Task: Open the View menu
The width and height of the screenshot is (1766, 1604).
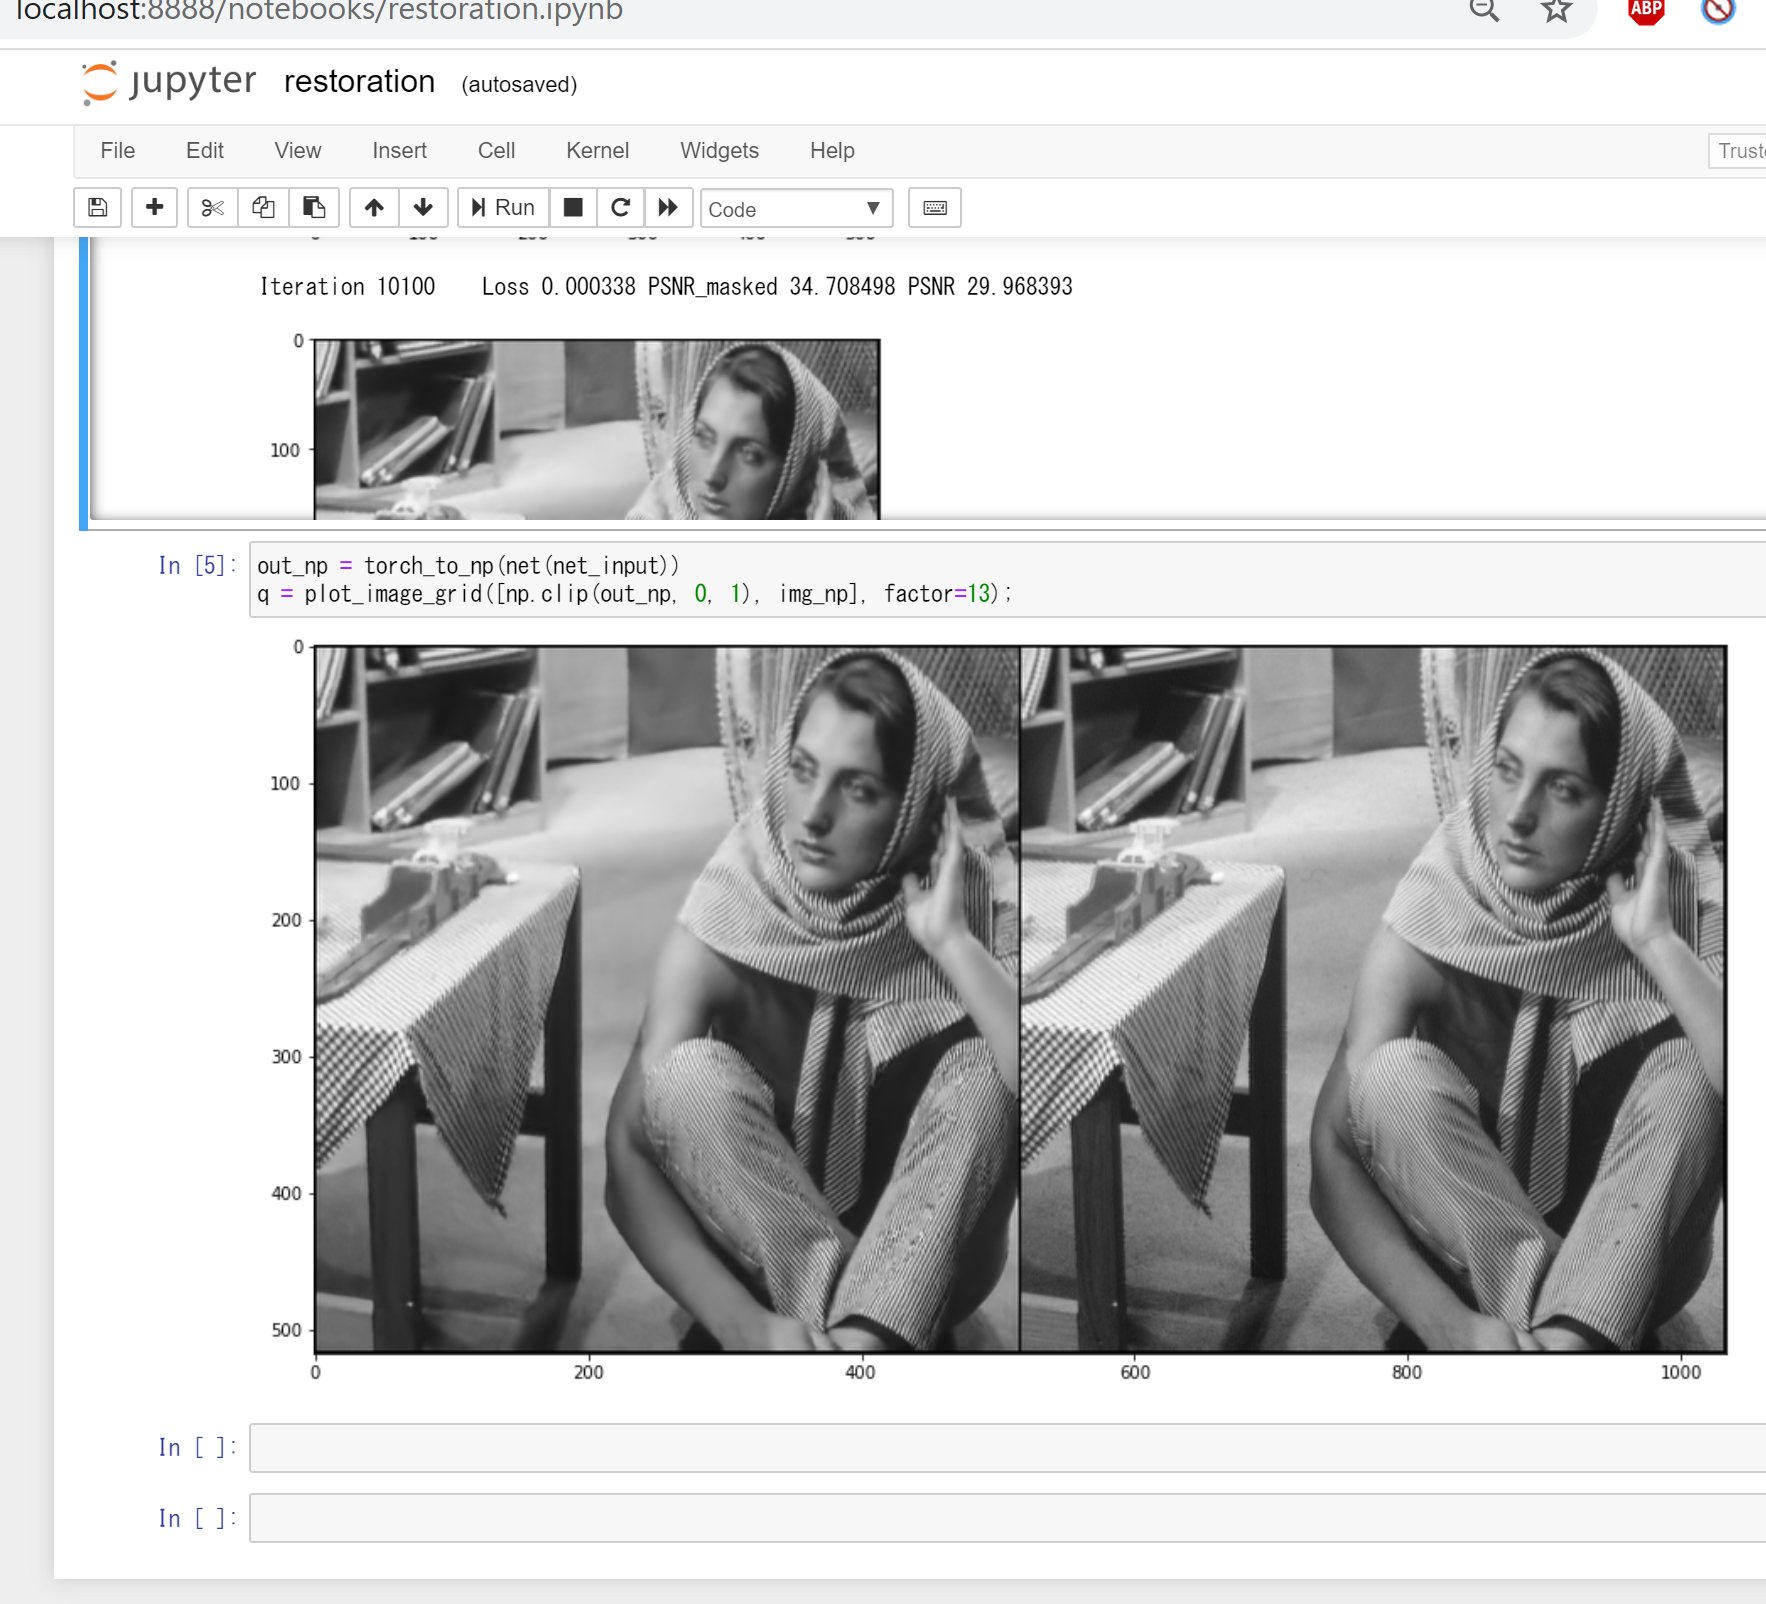Action: coord(298,150)
